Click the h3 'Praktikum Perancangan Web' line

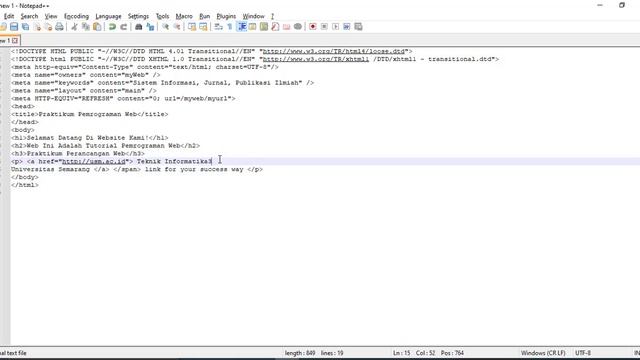pyautogui.click(x=78, y=154)
